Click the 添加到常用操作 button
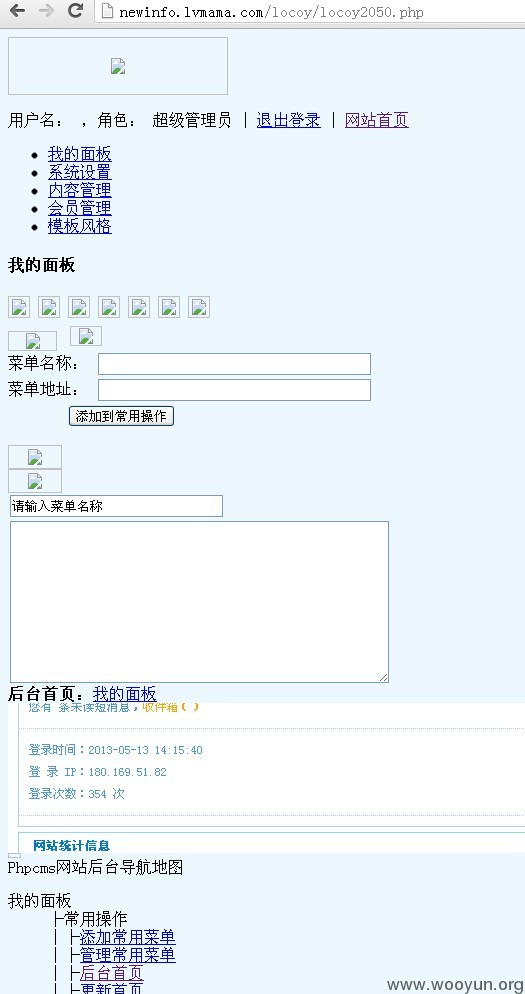Image resolution: width=525 pixels, height=994 pixels. 121,416
